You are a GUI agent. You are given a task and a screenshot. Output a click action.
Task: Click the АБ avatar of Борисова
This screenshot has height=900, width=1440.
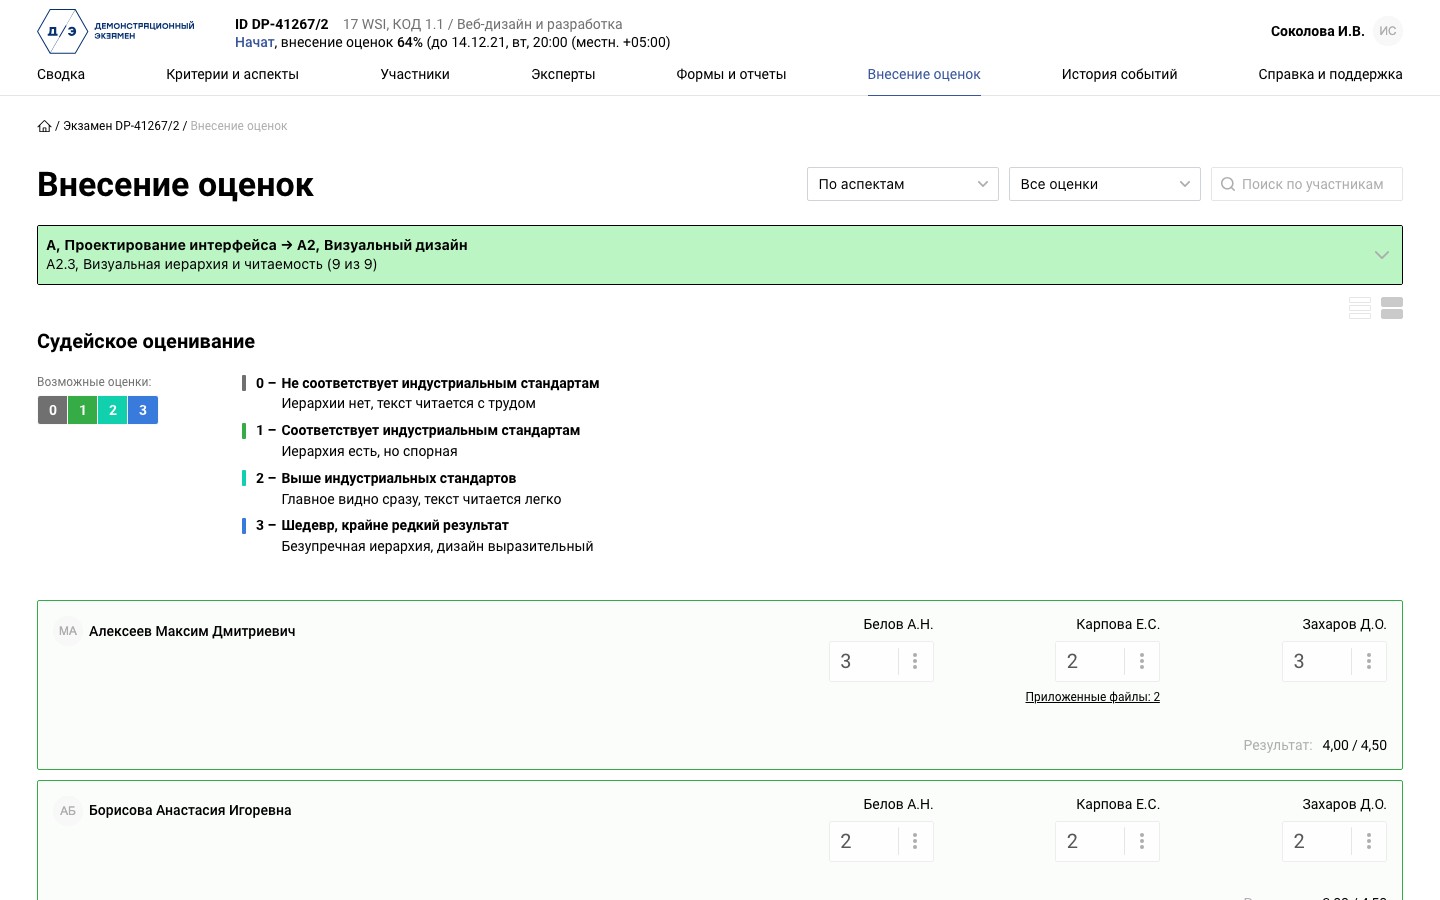click(x=68, y=810)
